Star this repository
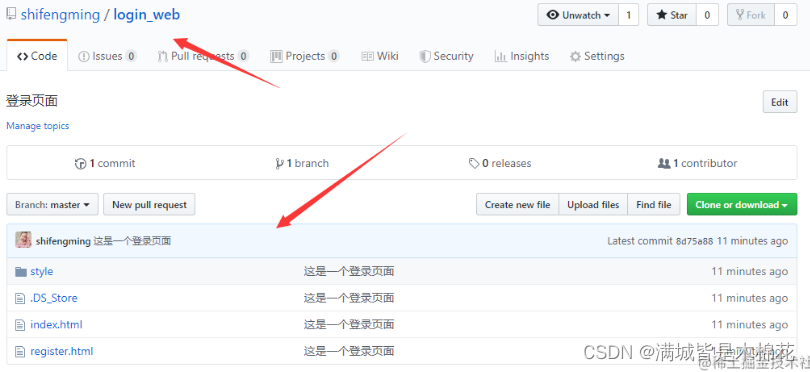 672,15
